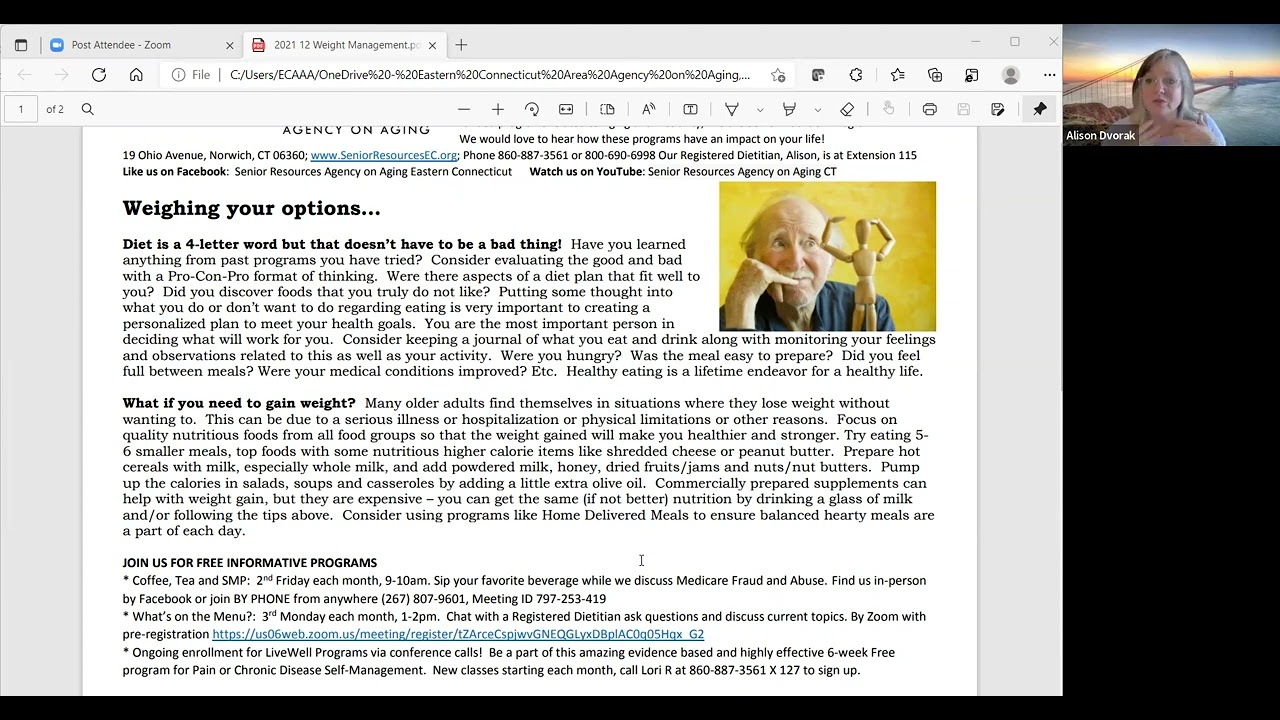This screenshot has width=1280, height=720.
Task: Open a new browser tab
Action: (x=461, y=45)
